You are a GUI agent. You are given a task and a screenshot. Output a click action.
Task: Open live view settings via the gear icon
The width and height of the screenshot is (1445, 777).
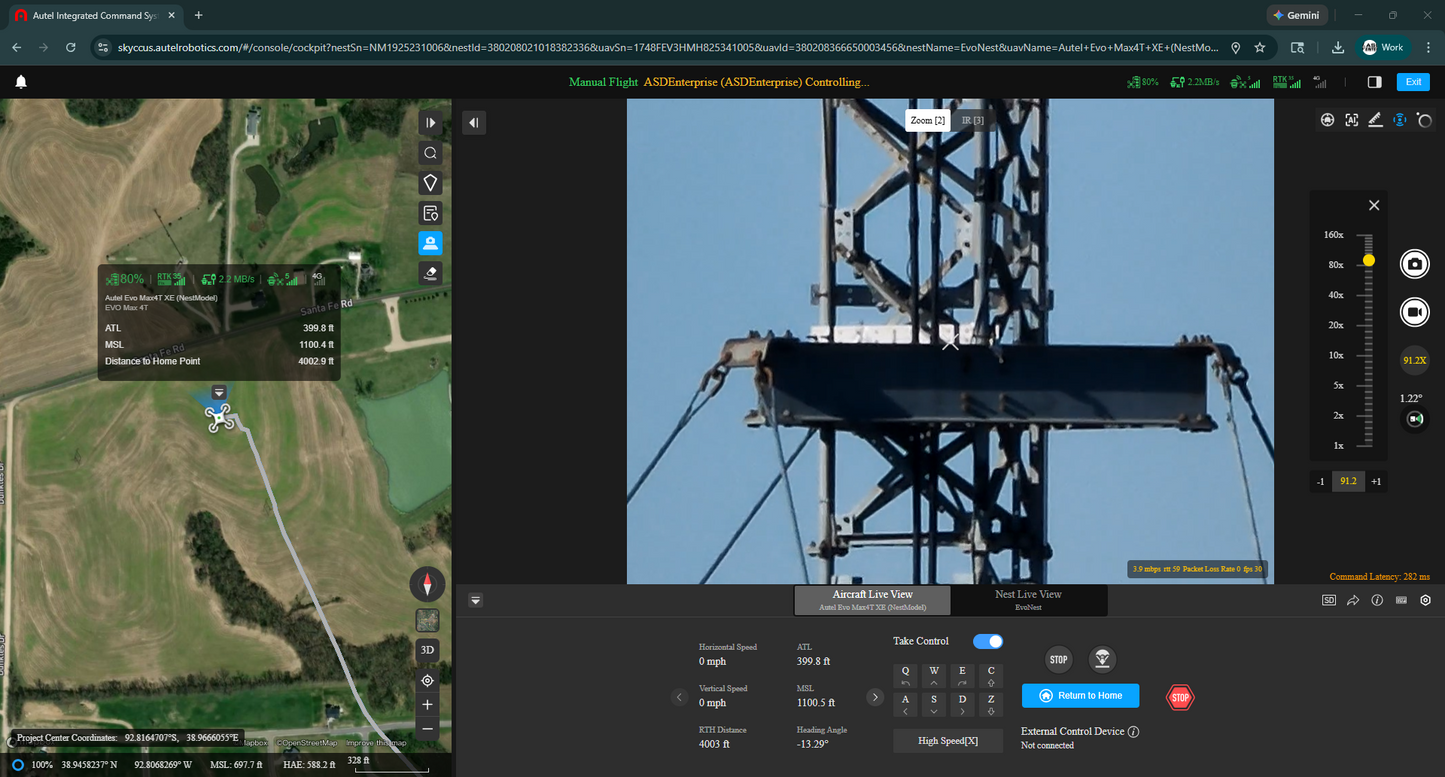point(1425,600)
